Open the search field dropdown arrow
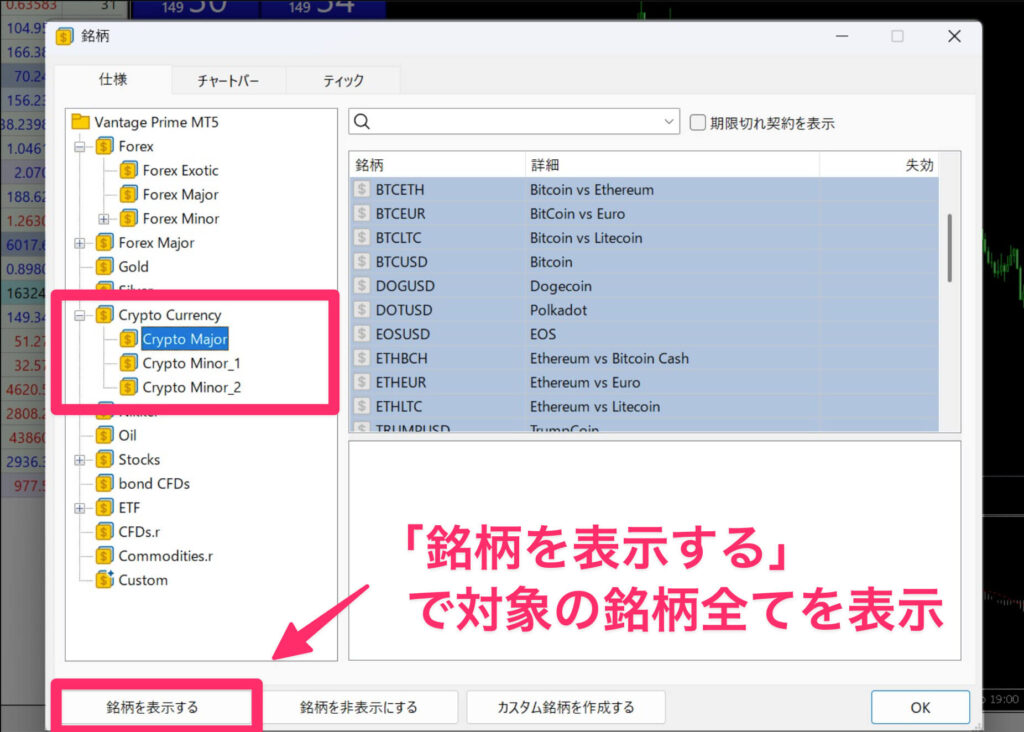 668,122
